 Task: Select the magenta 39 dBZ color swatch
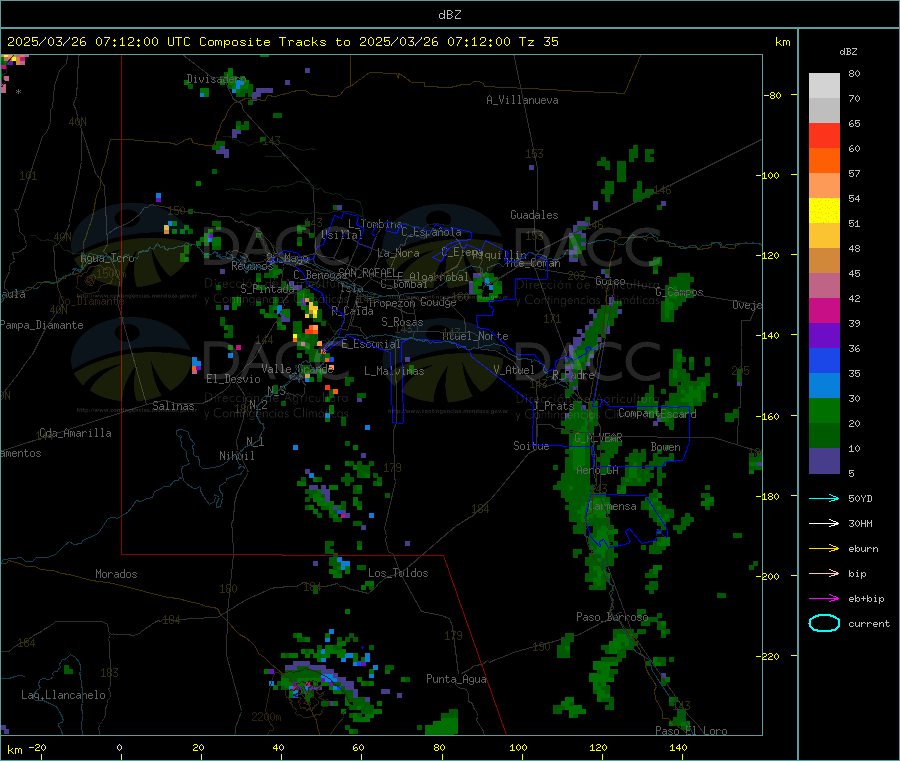pyautogui.click(x=824, y=310)
